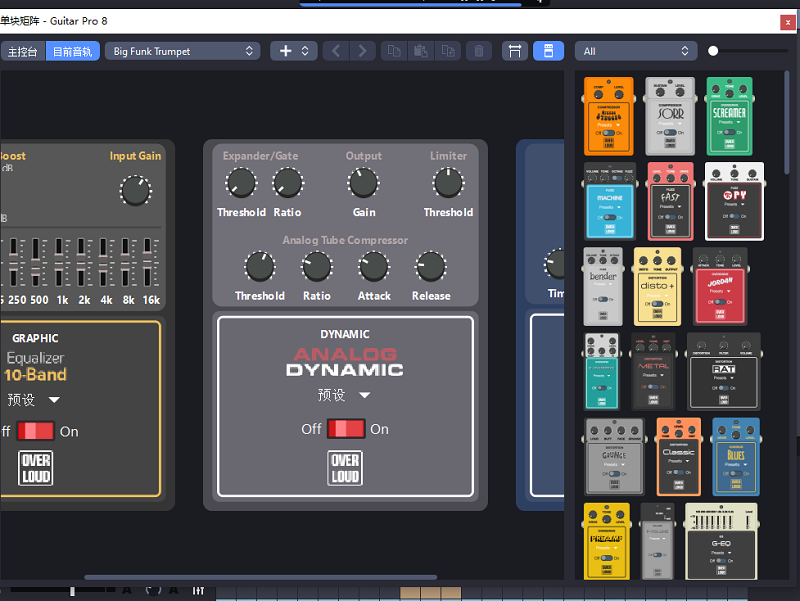Switch to the 主控台 tab
This screenshot has height=601, width=800.
(x=22, y=51)
